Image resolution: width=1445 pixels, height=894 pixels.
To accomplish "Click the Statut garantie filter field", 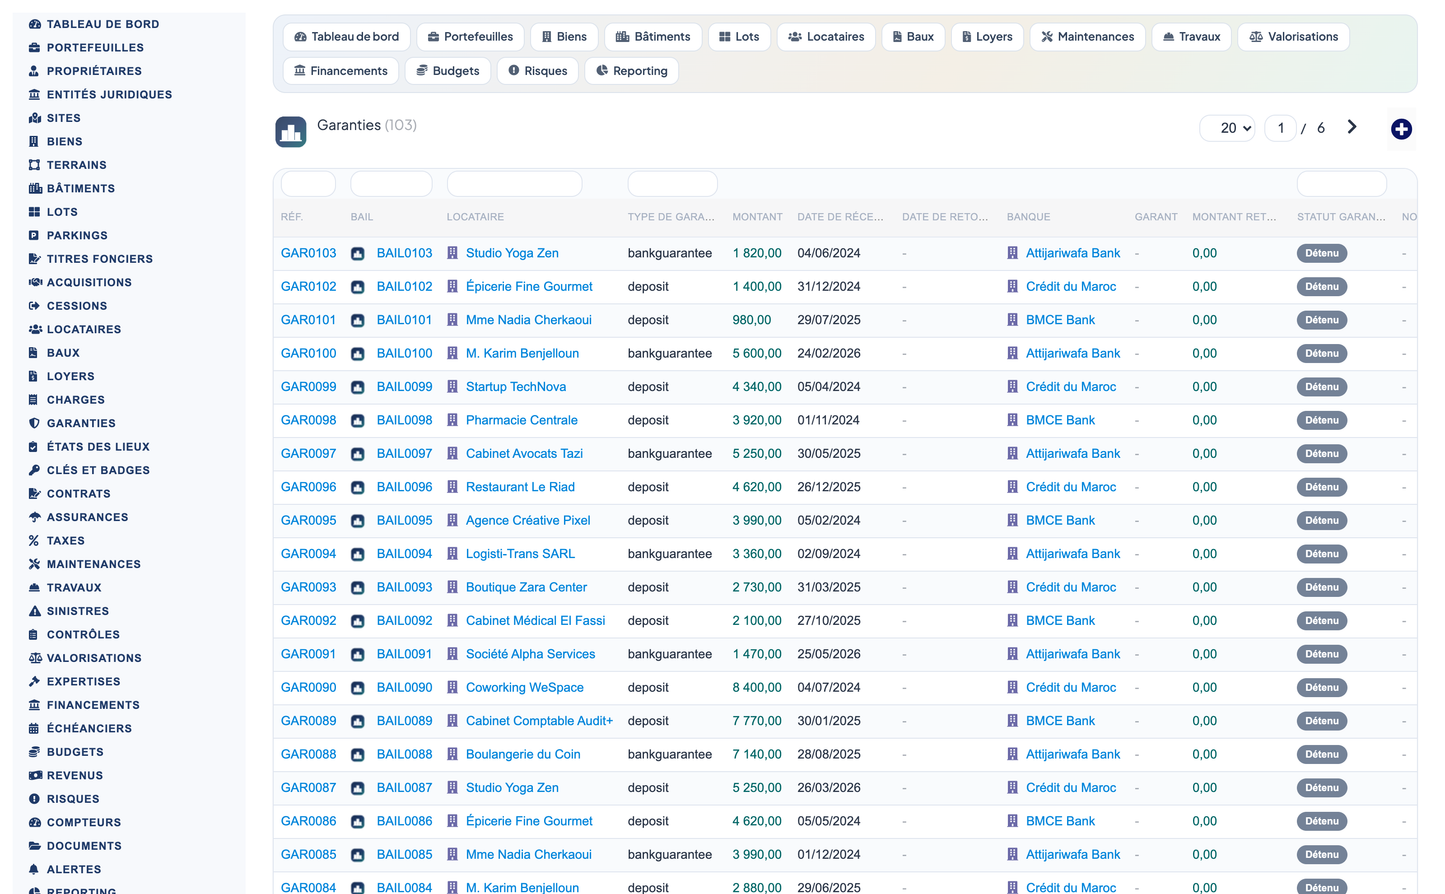I will coord(1341,184).
